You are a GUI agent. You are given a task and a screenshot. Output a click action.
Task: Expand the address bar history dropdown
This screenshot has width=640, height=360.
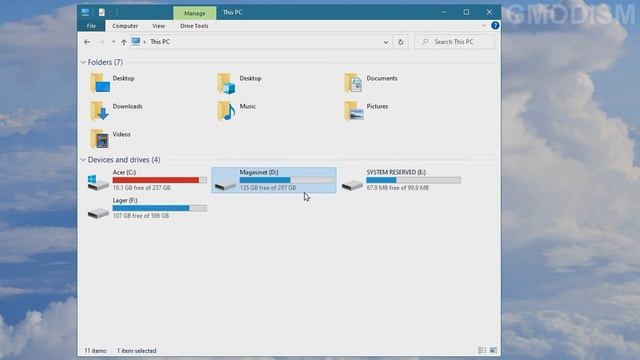pos(386,42)
